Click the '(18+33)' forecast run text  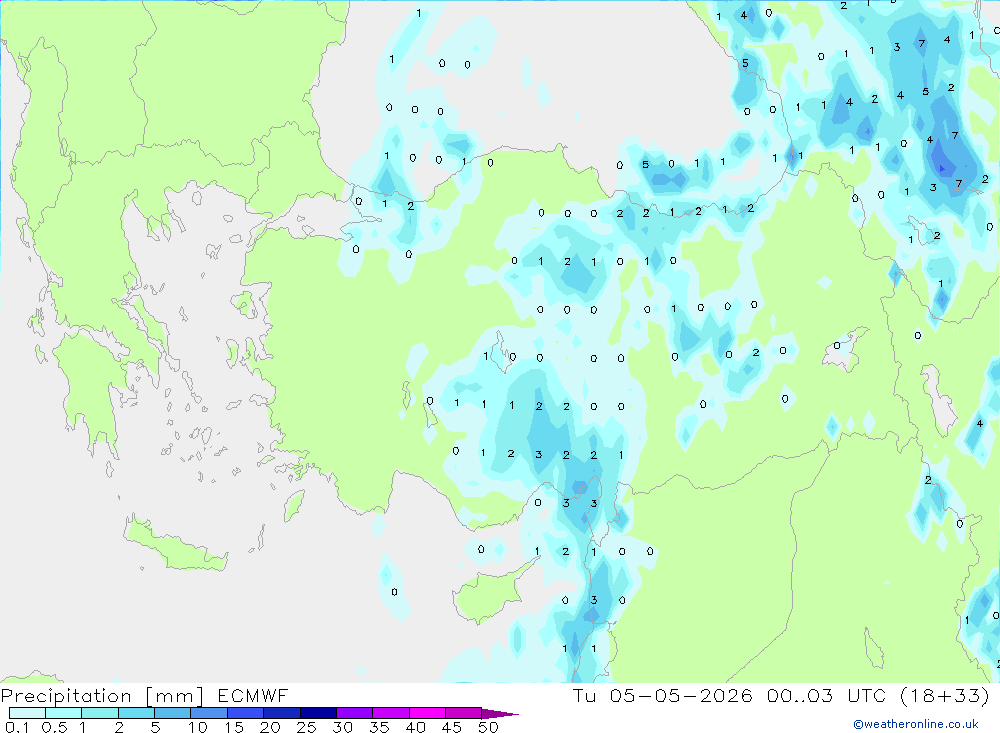pyautogui.click(x=945, y=695)
